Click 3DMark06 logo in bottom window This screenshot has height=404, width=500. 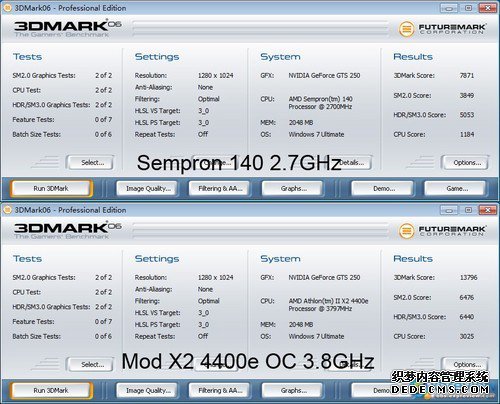68,230
